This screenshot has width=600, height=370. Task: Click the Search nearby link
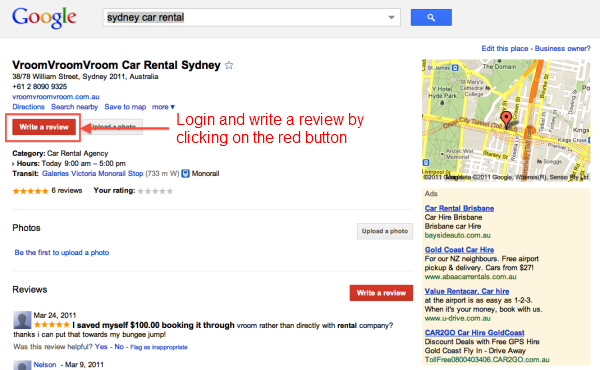tap(75, 107)
